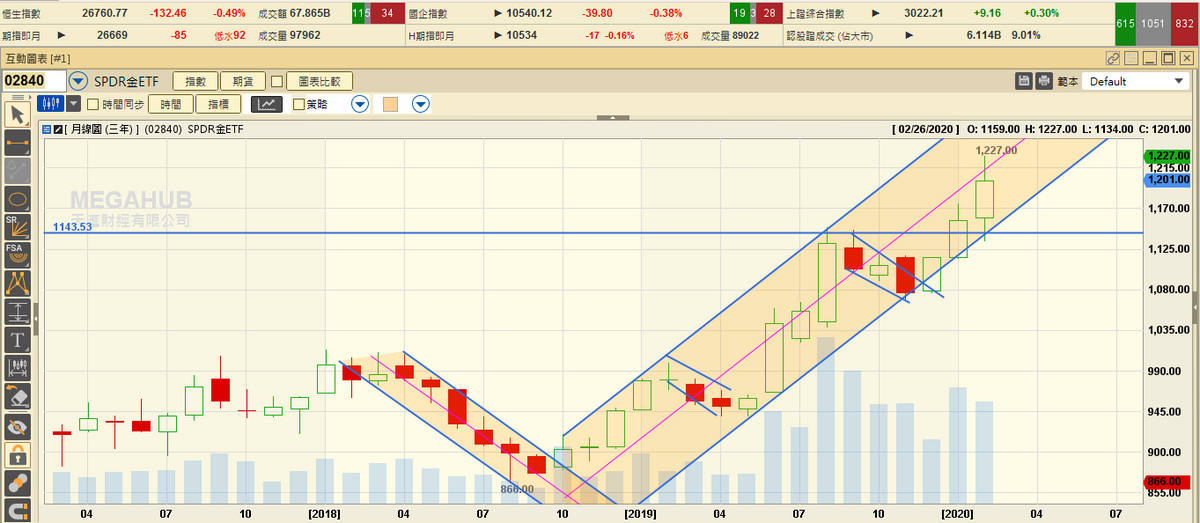The image size is (1200, 523).
Task: Click the 期貨 button
Action: coord(242,81)
